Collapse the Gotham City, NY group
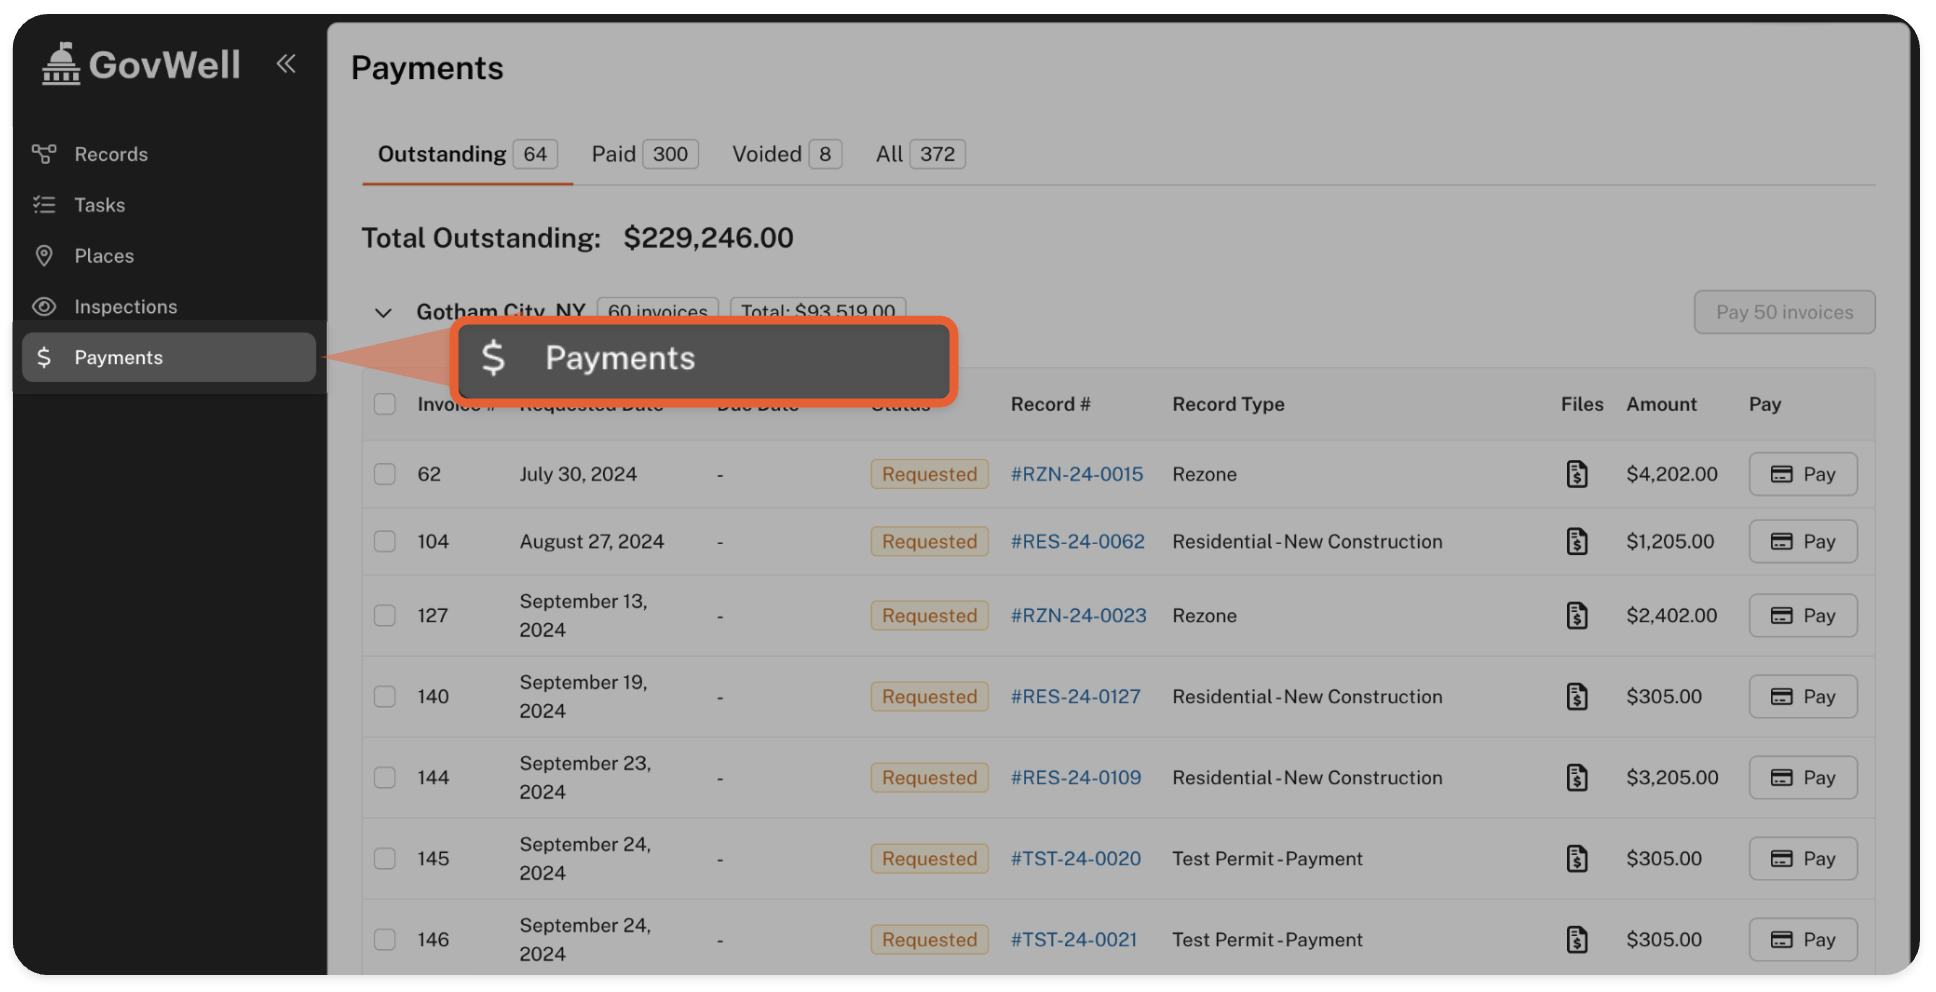This screenshot has height=992, width=1936. (x=383, y=313)
